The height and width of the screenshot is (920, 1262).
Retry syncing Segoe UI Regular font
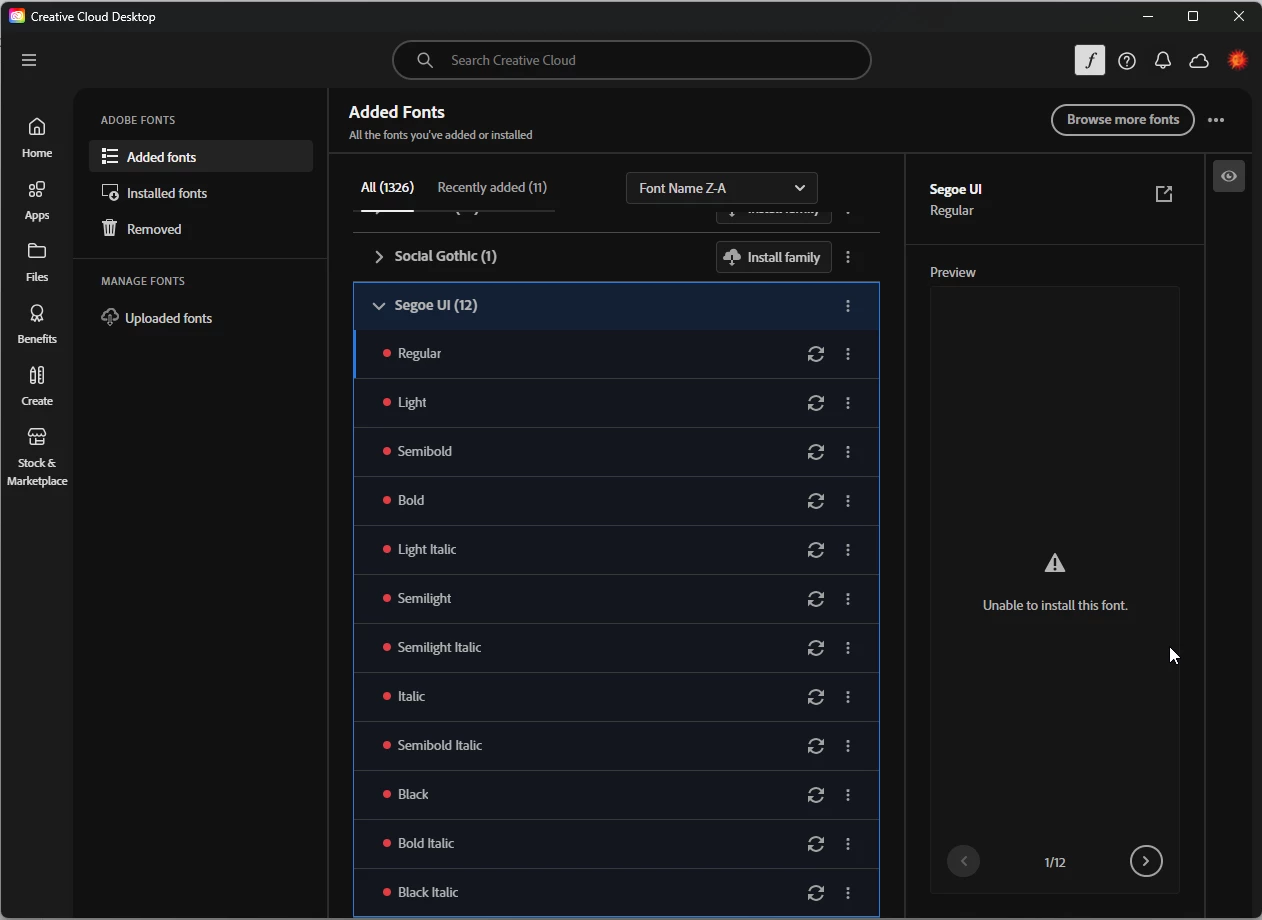[x=816, y=354]
